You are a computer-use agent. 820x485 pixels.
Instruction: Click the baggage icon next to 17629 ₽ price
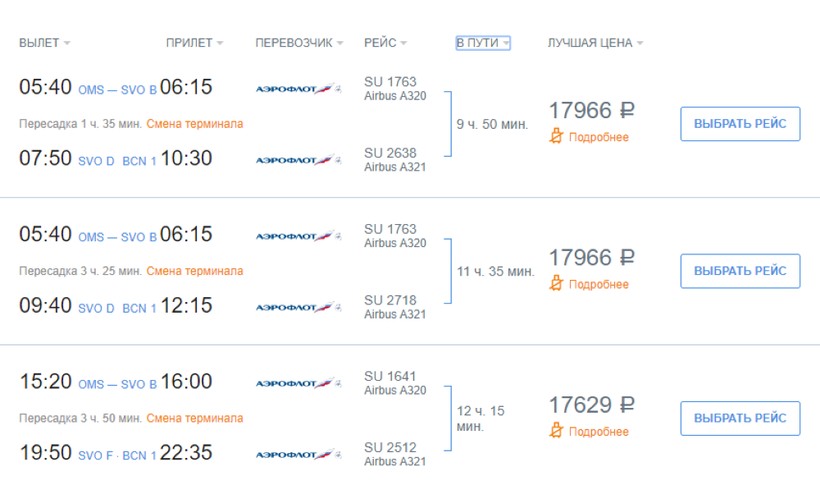(x=557, y=431)
